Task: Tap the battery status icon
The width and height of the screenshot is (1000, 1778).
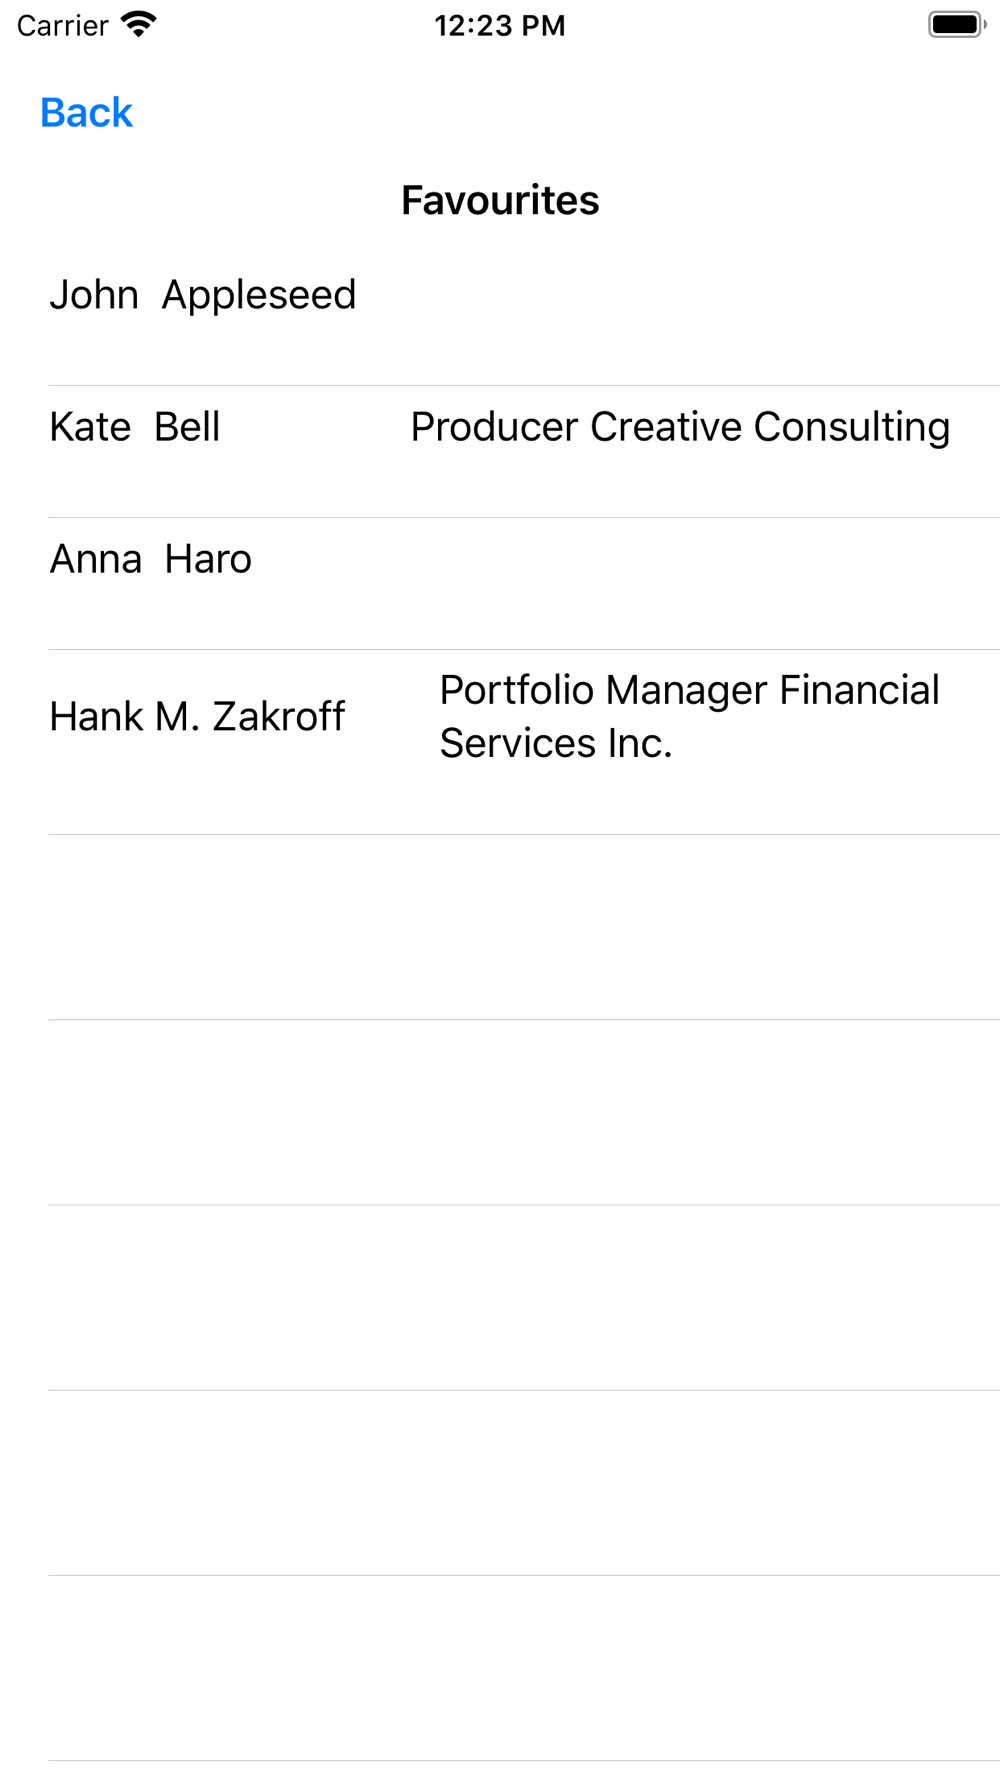Action: pyautogui.click(x=956, y=24)
